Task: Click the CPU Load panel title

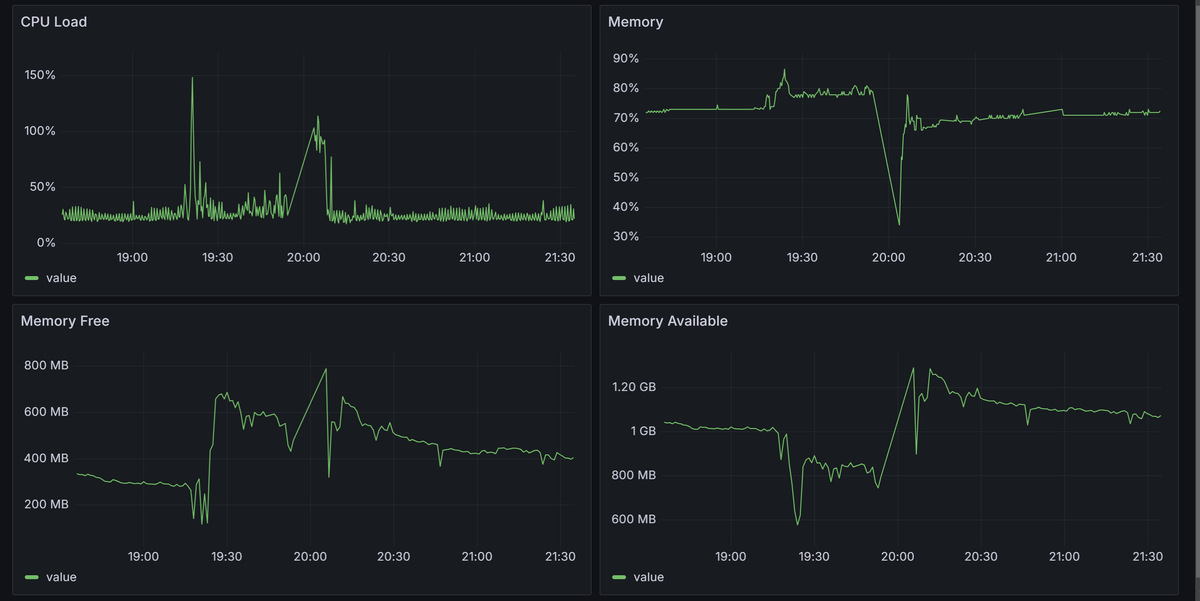Action: point(54,21)
